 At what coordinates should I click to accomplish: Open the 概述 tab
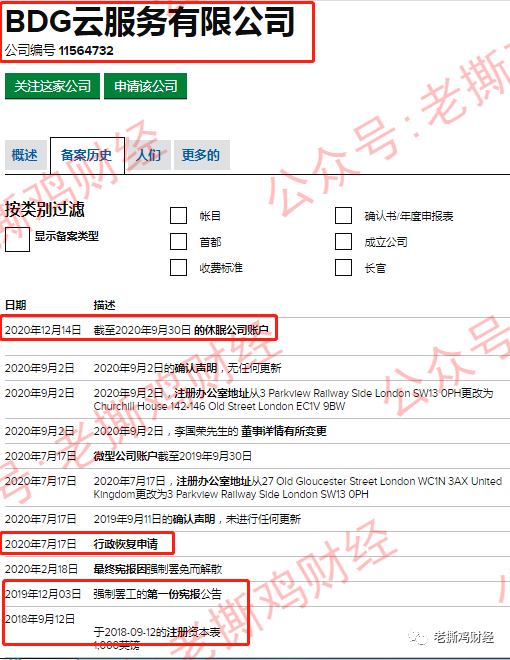[x=25, y=155]
